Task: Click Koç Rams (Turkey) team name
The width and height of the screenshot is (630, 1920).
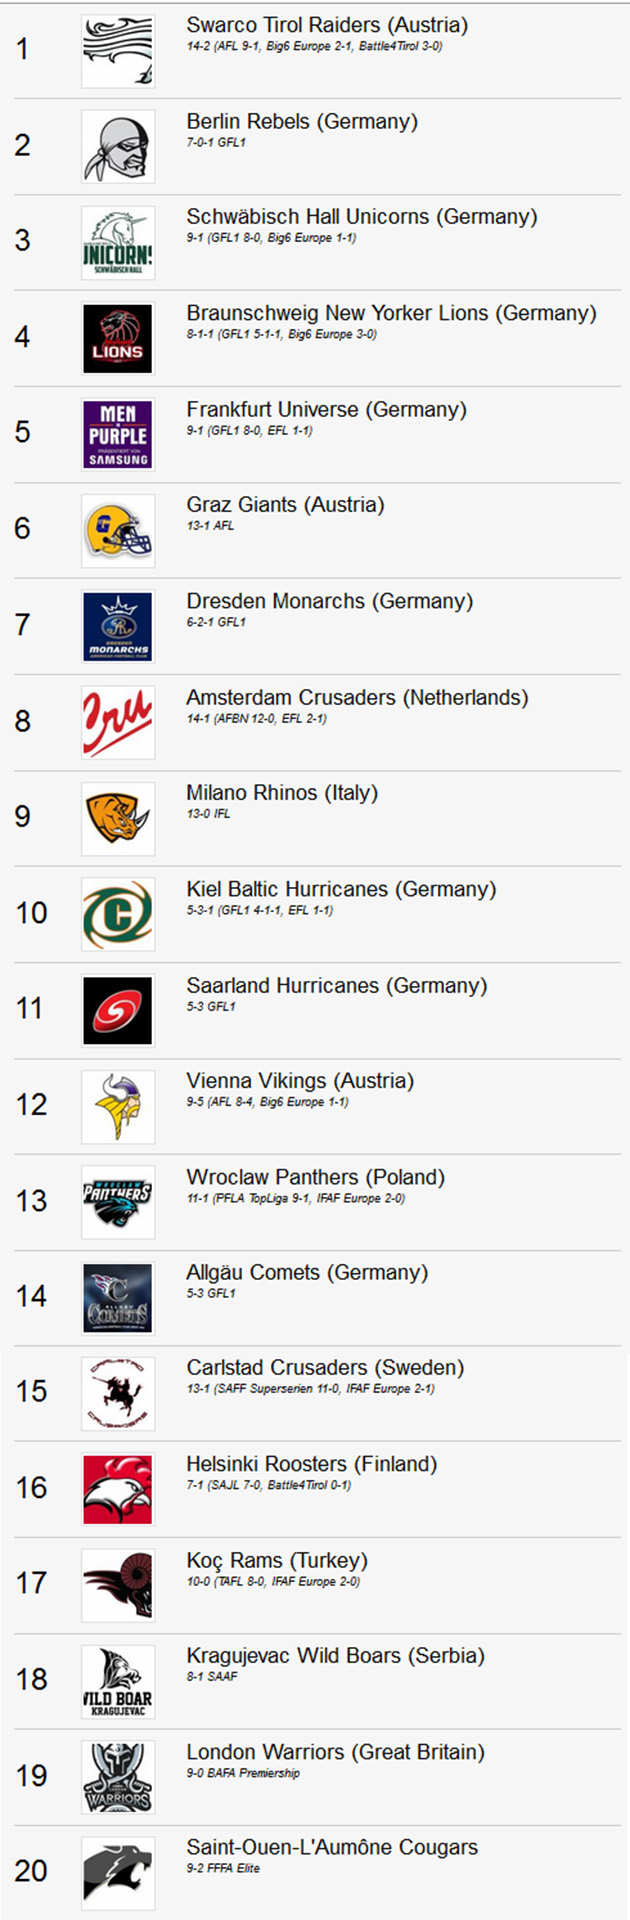Action: click(x=277, y=1560)
